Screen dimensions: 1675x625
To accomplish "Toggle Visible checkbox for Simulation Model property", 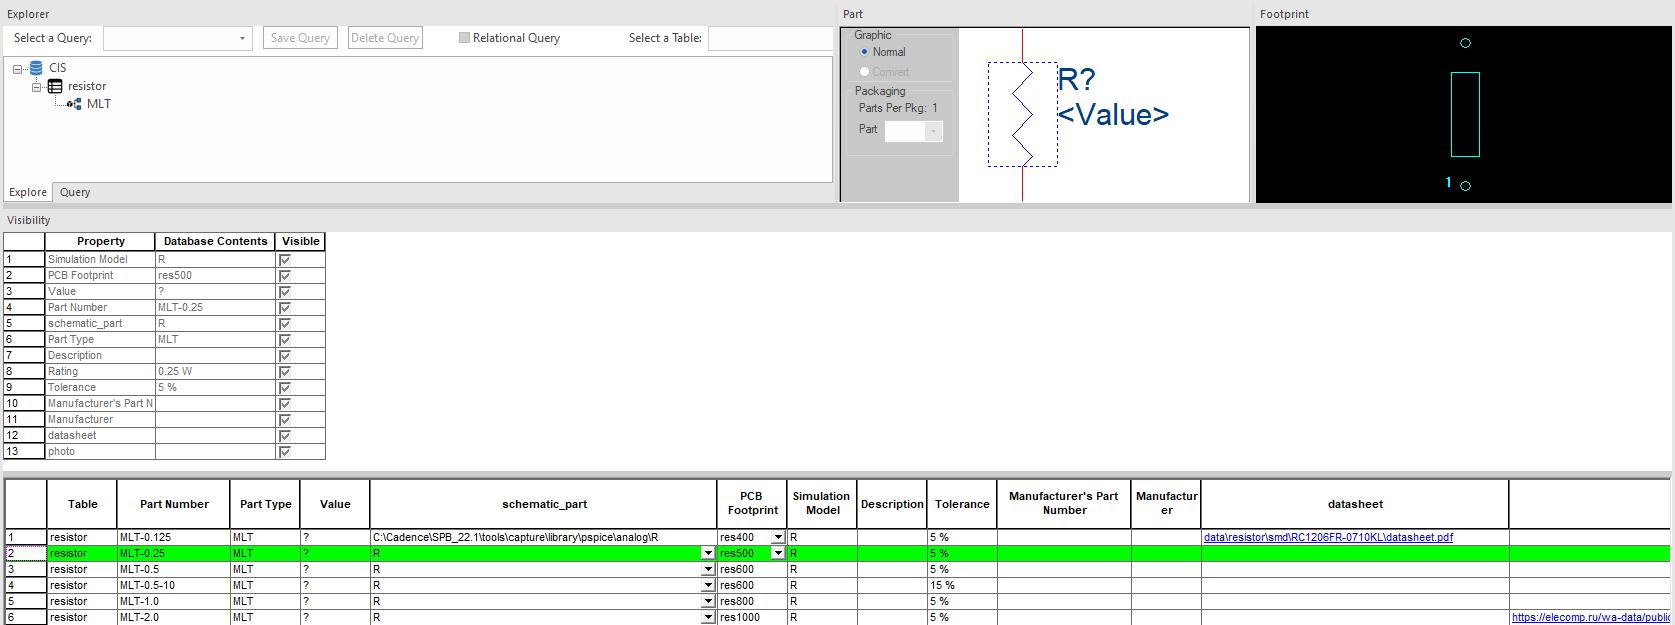I will click(x=285, y=260).
